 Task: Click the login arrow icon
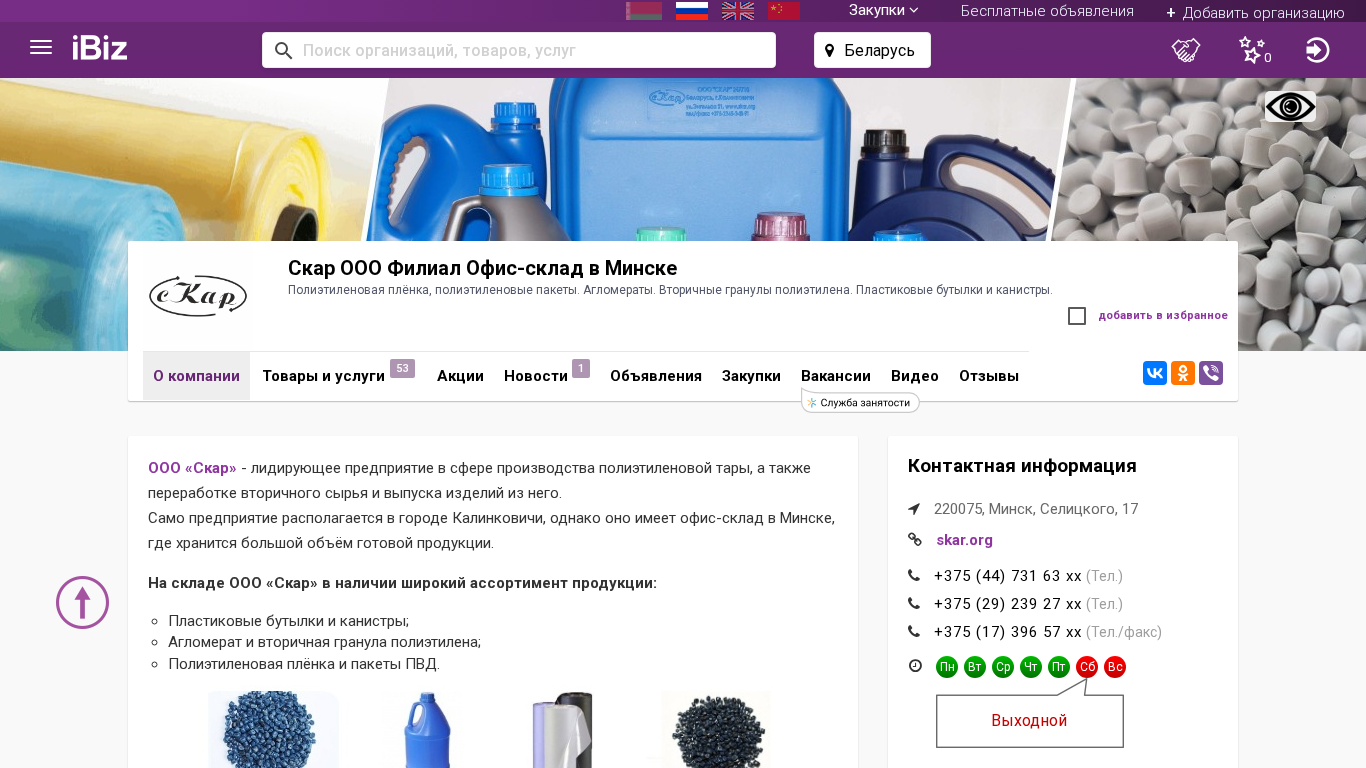point(1318,50)
